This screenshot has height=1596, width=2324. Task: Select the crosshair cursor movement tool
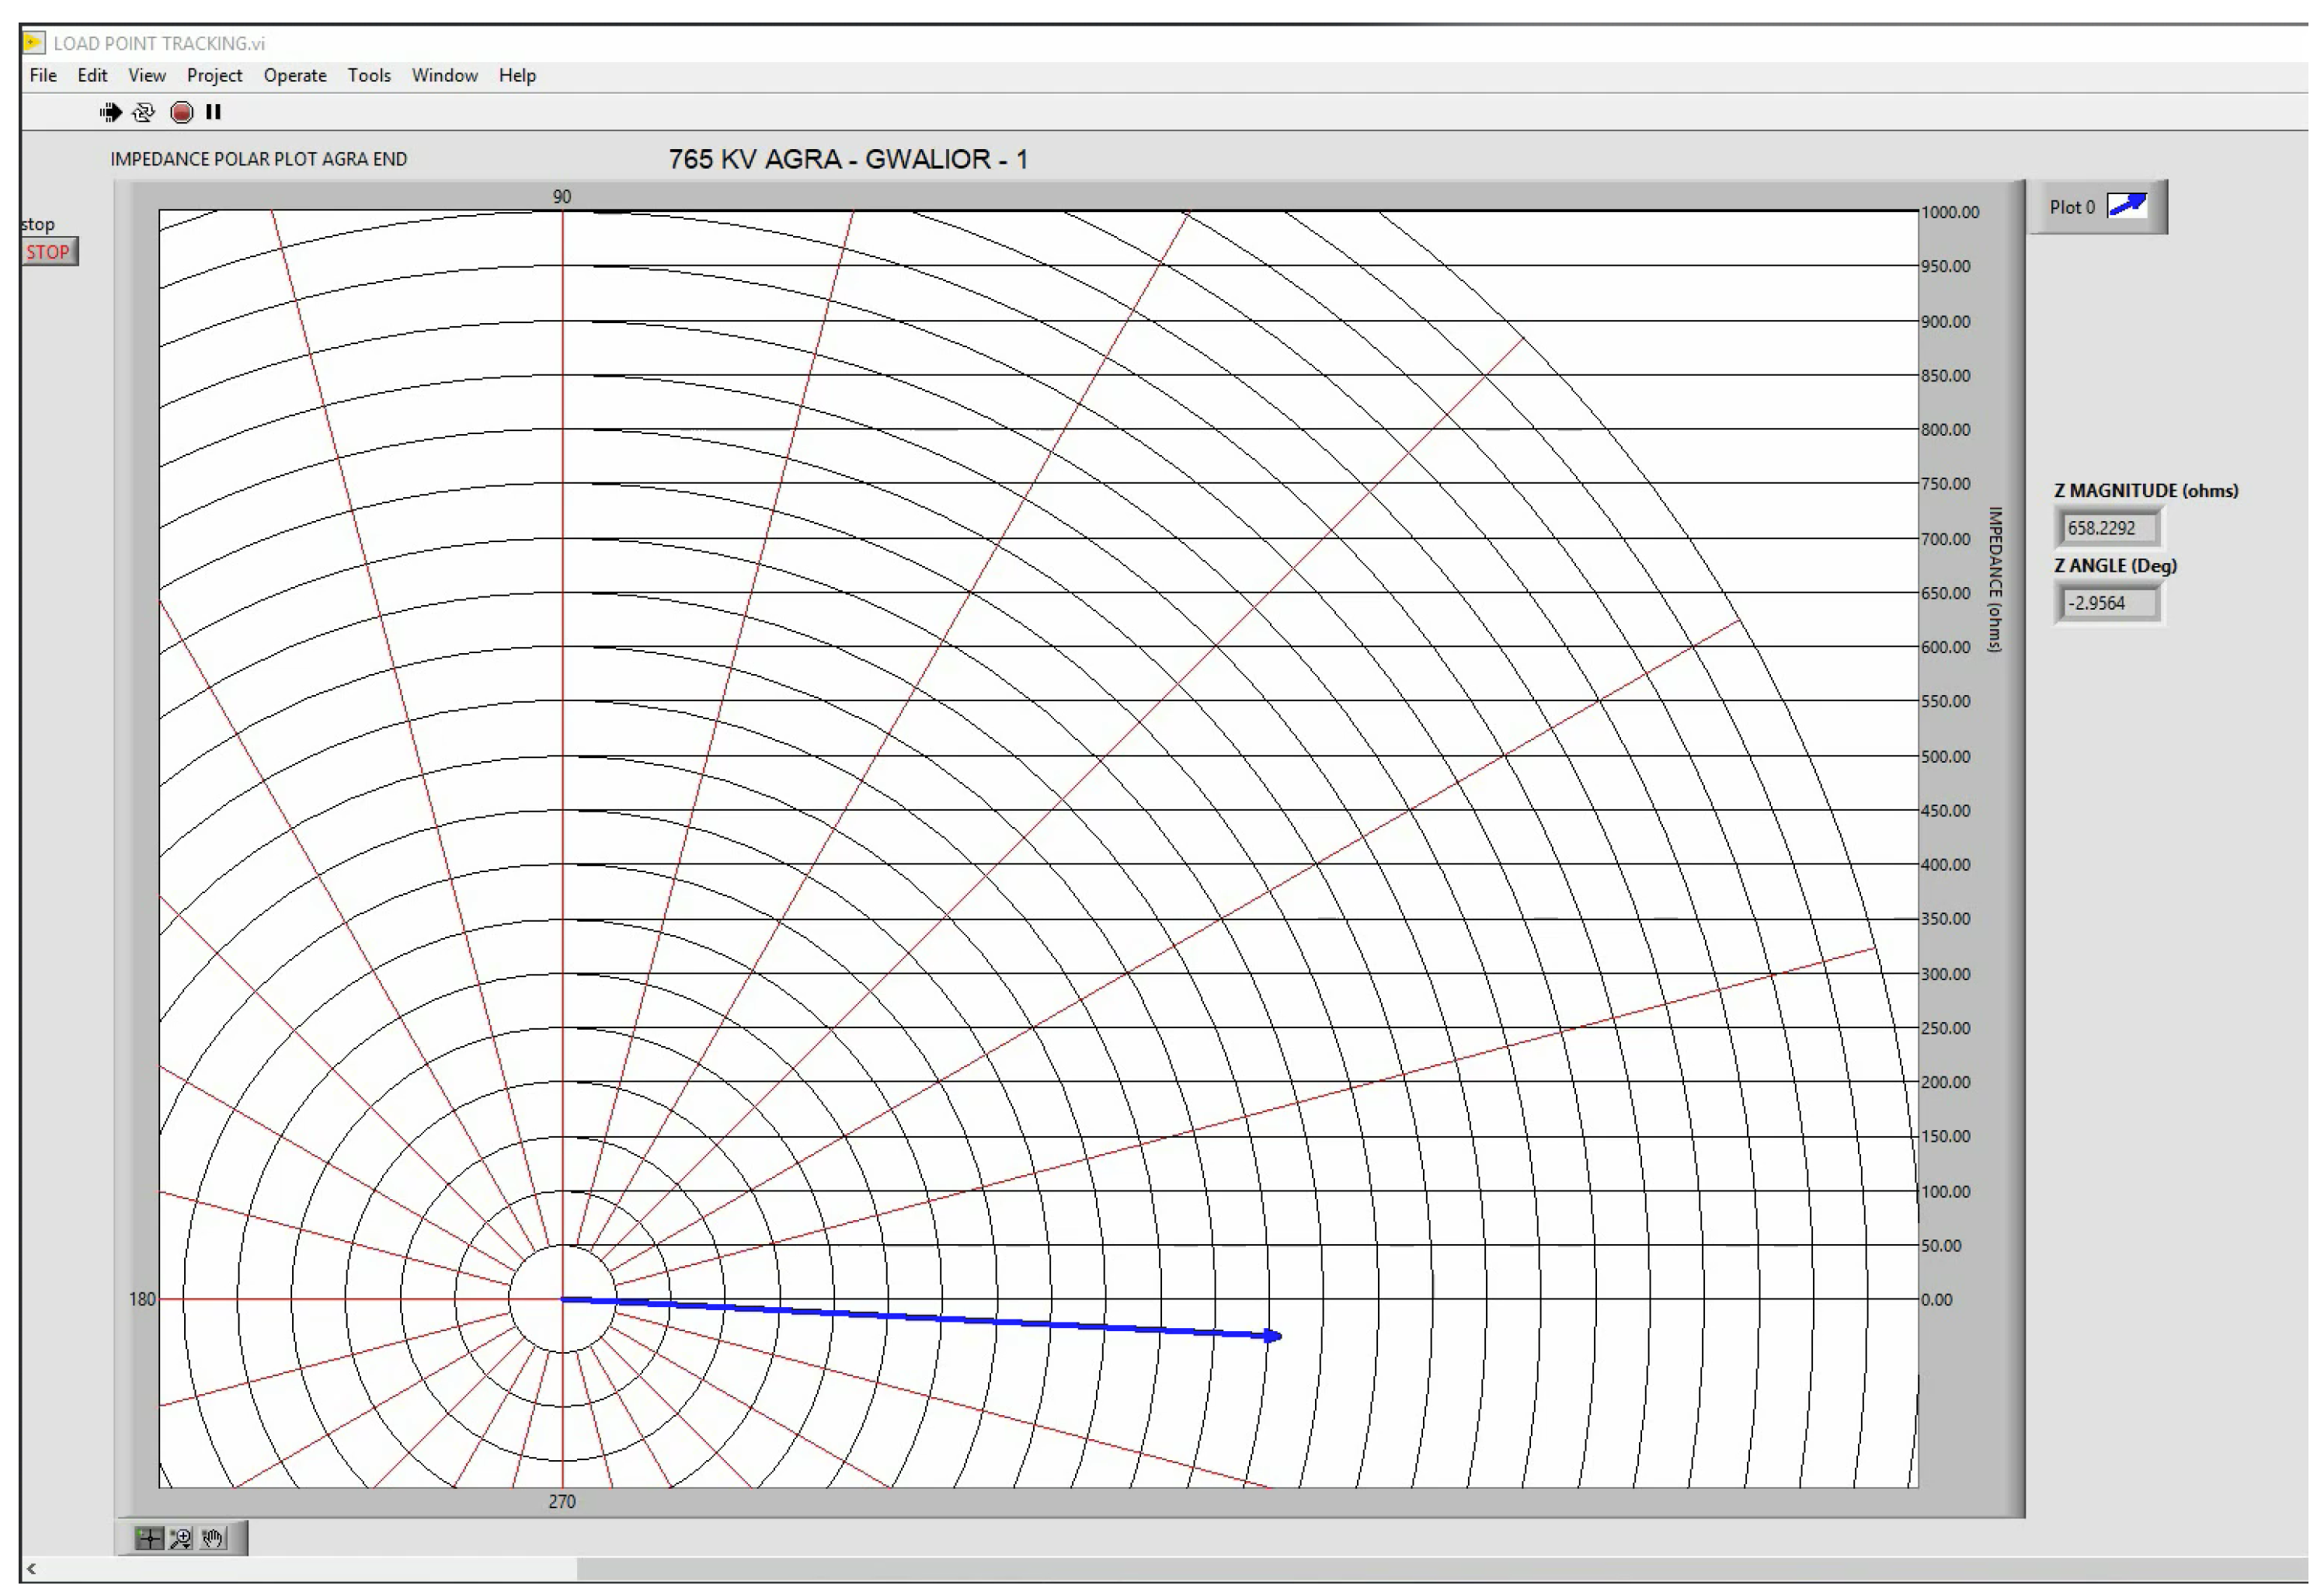(149, 1538)
